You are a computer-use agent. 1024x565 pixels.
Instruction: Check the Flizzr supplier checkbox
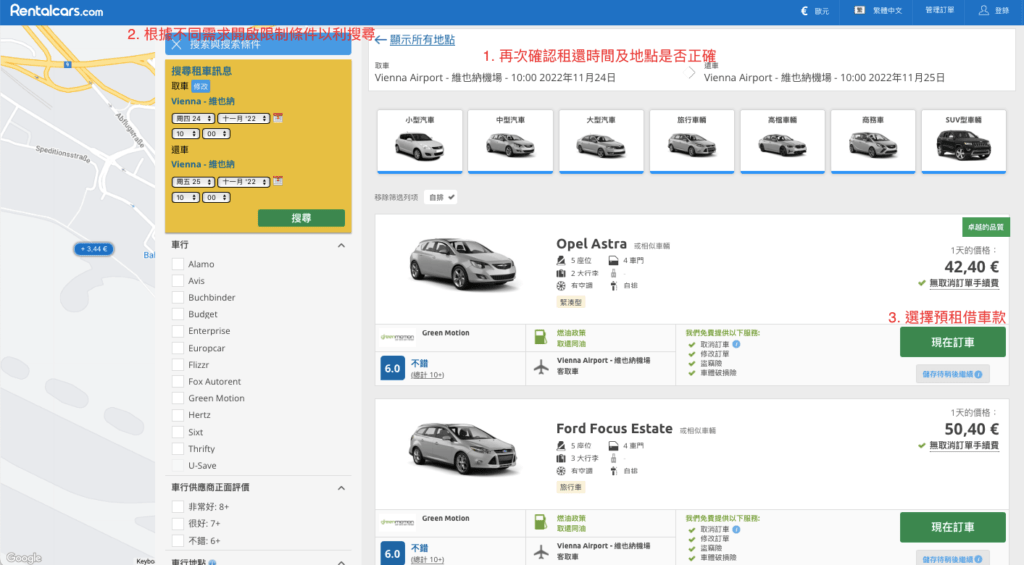178,365
